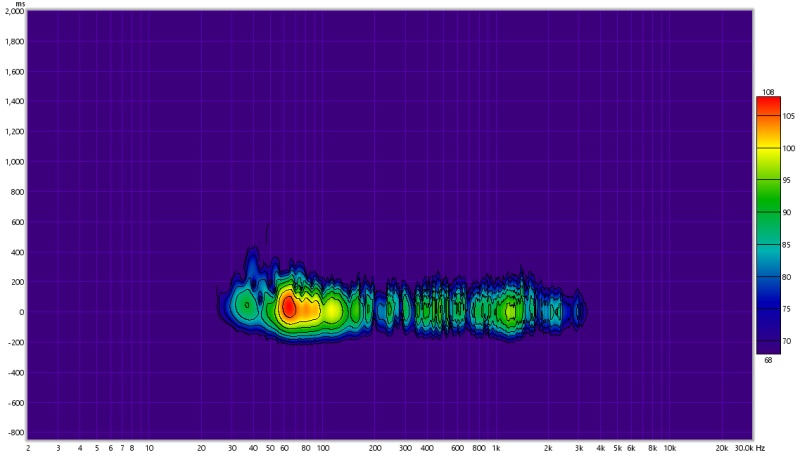Click the "90" color scale label
The height and width of the screenshot is (455, 800).
click(786, 212)
